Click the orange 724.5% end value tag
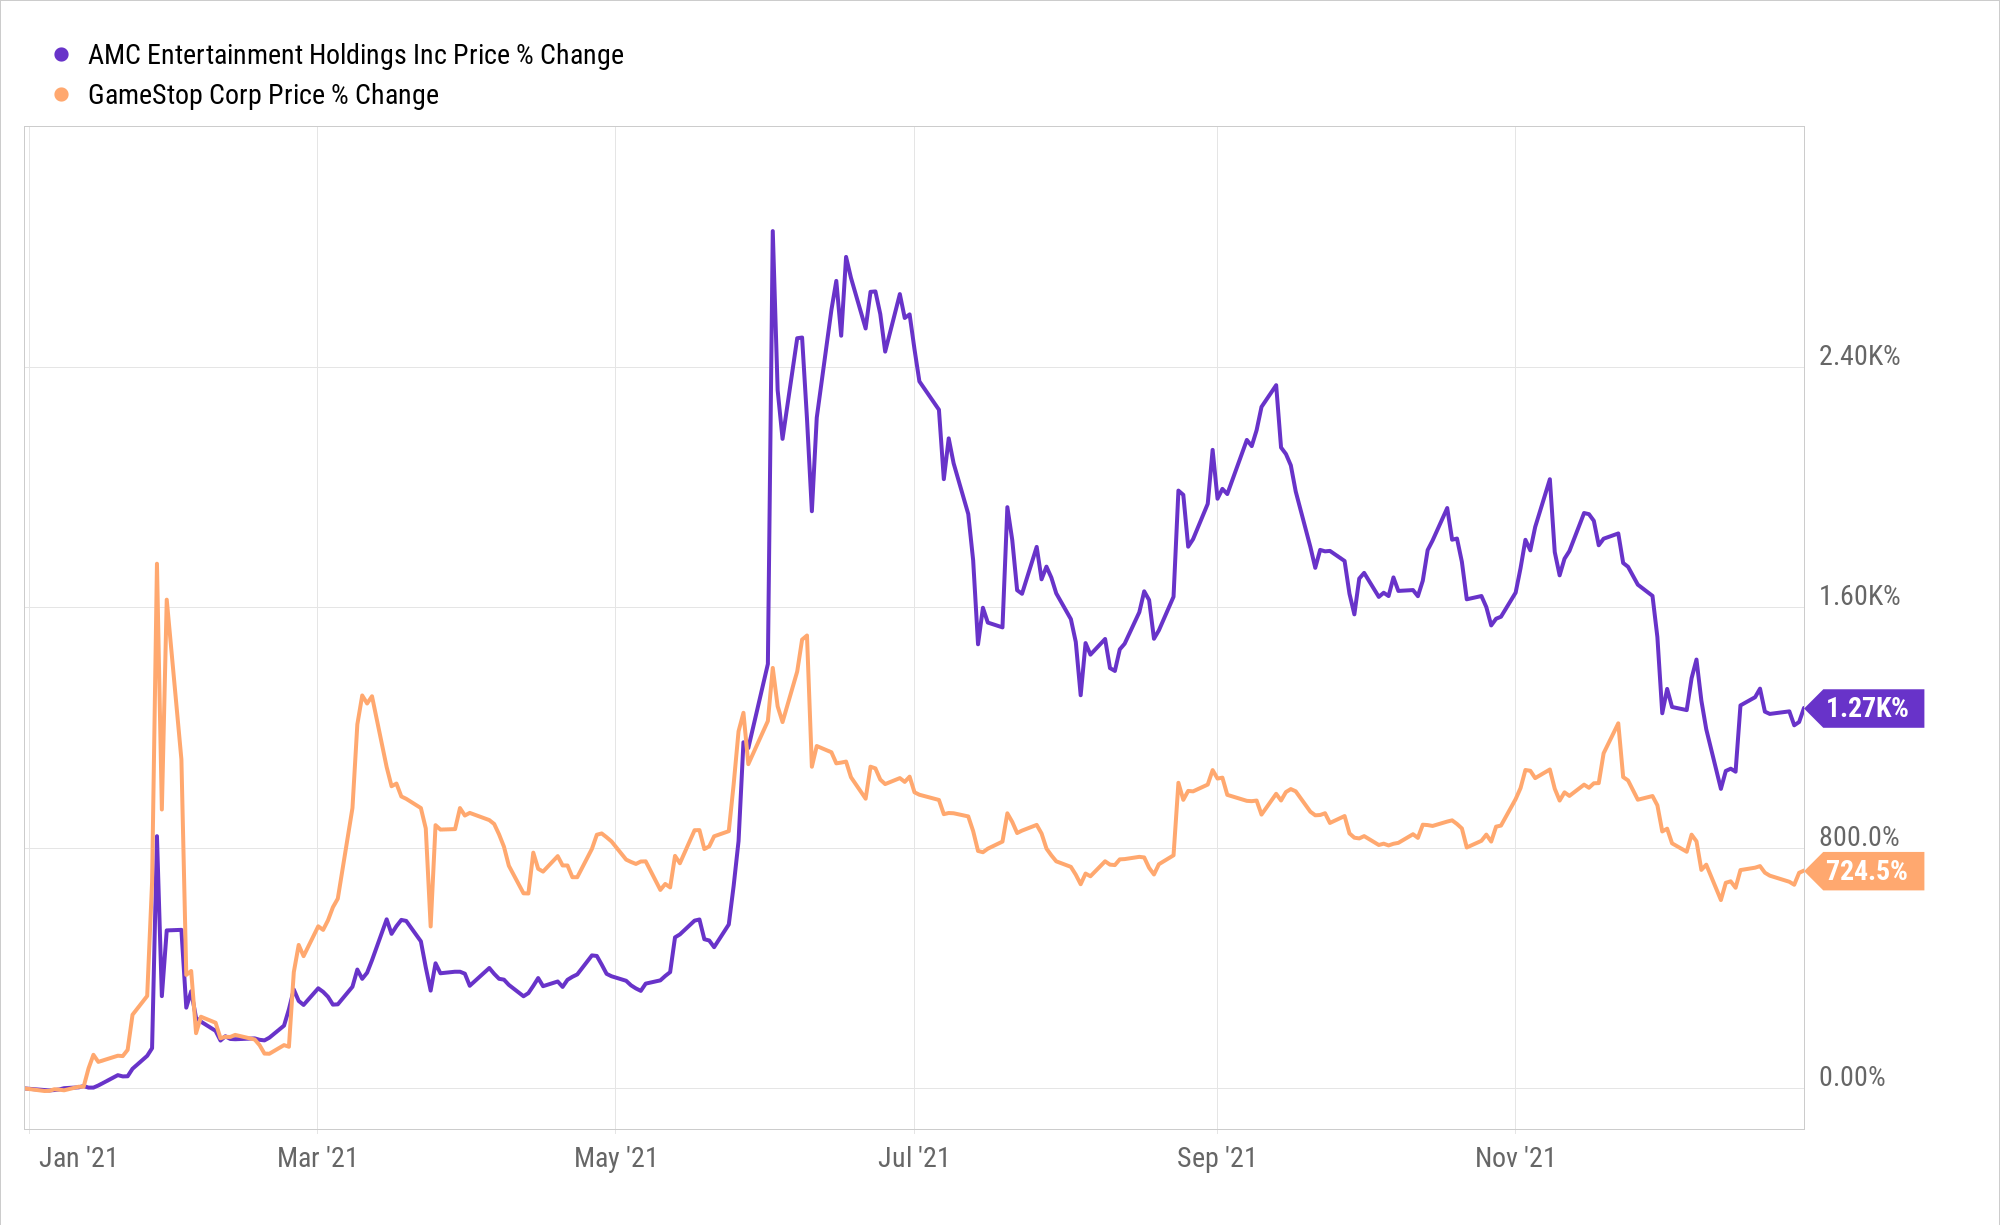This screenshot has width=2000, height=1225. click(1866, 871)
